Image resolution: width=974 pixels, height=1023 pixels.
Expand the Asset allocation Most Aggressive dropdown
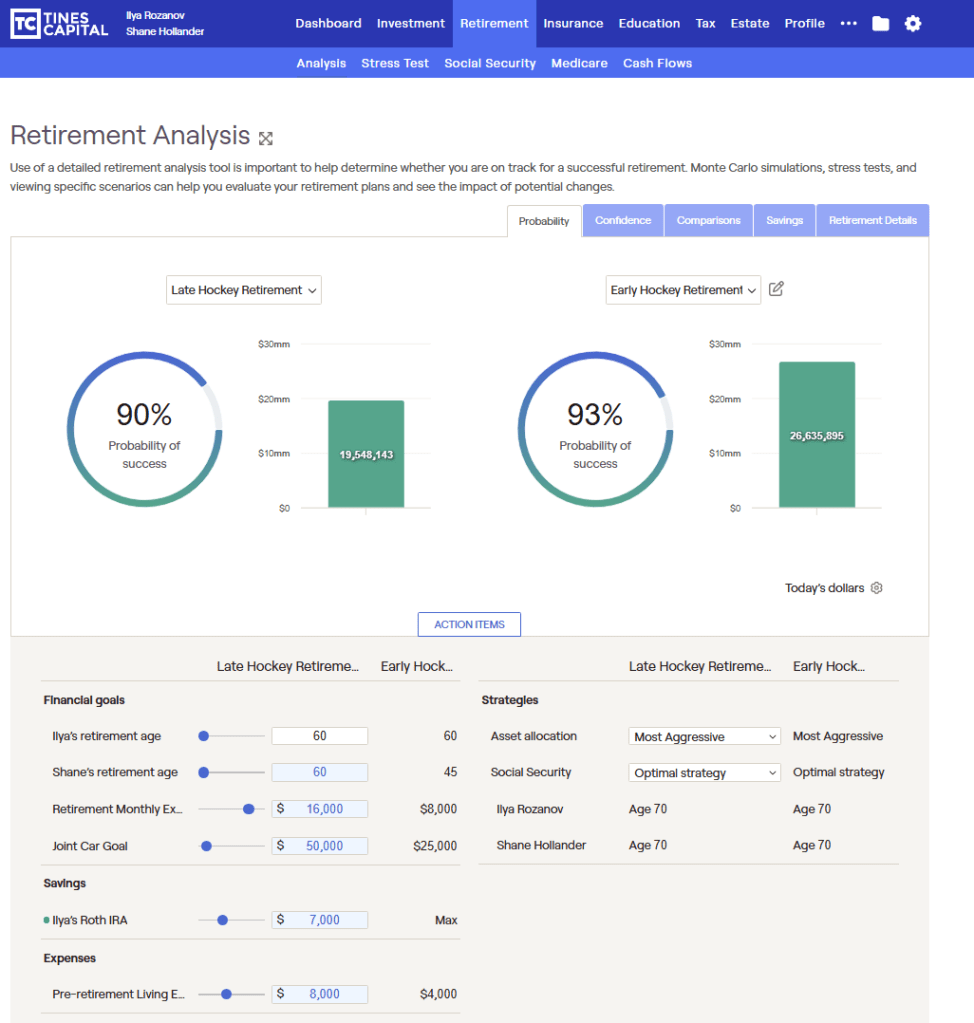705,737
